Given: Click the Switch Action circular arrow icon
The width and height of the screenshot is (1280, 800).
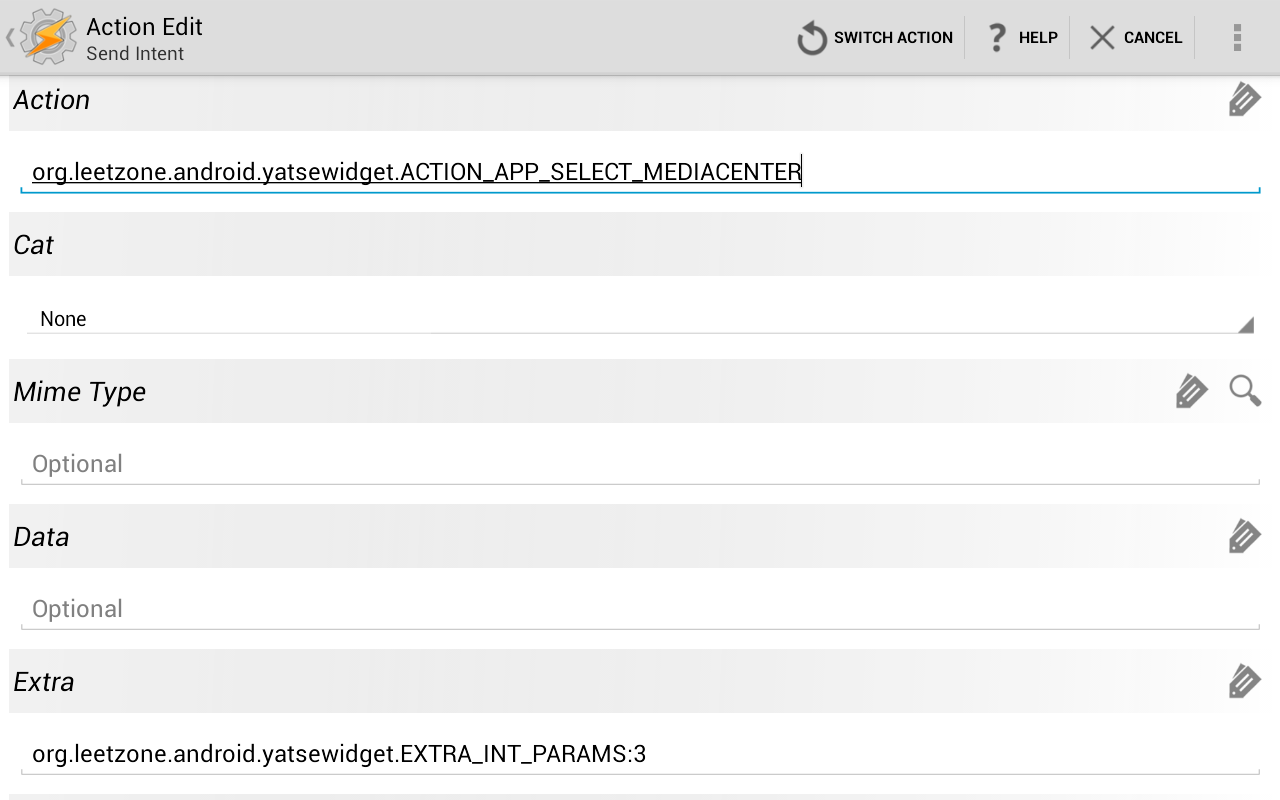Looking at the screenshot, I should point(812,38).
